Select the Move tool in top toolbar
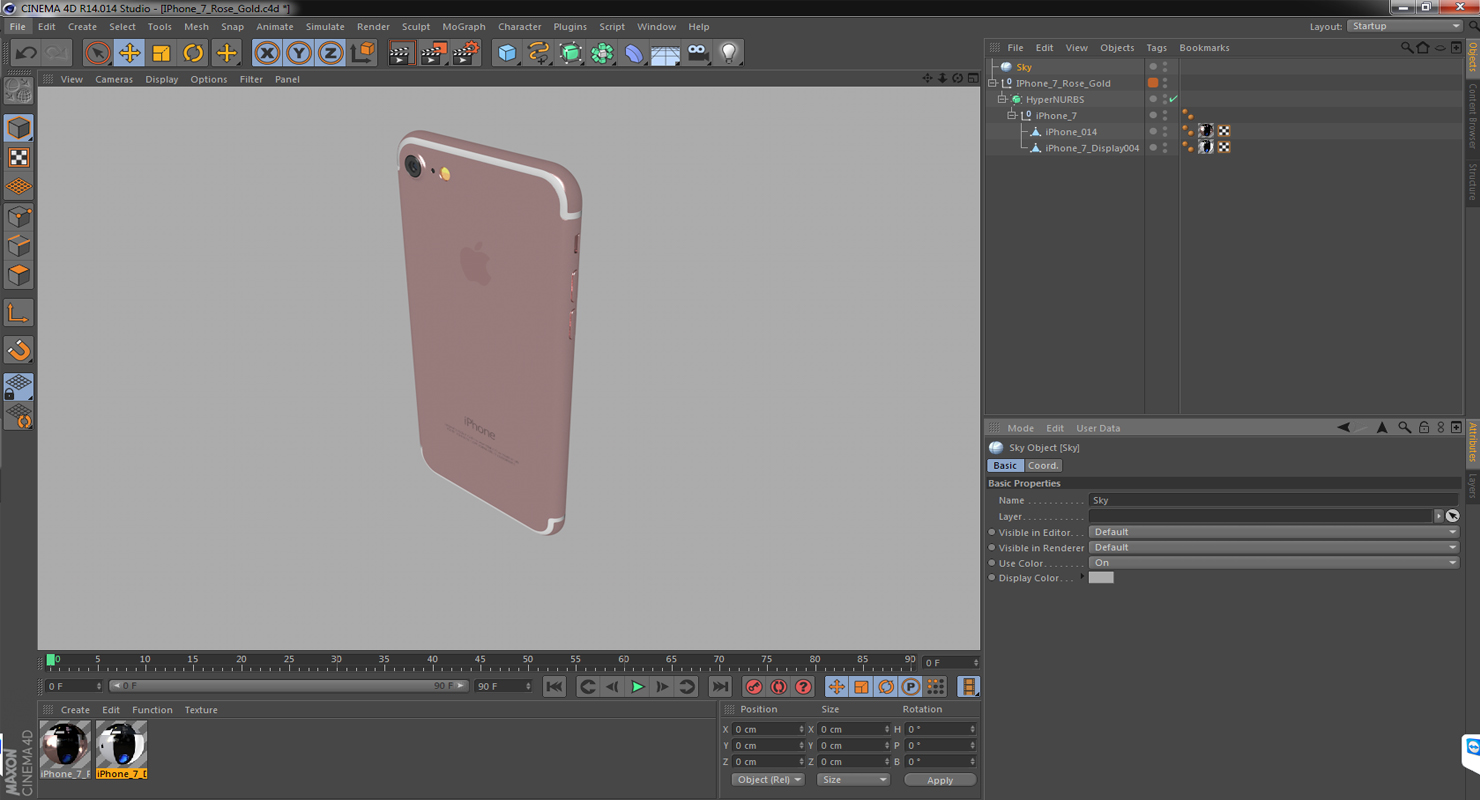The image size is (1480, 800). 129,53
